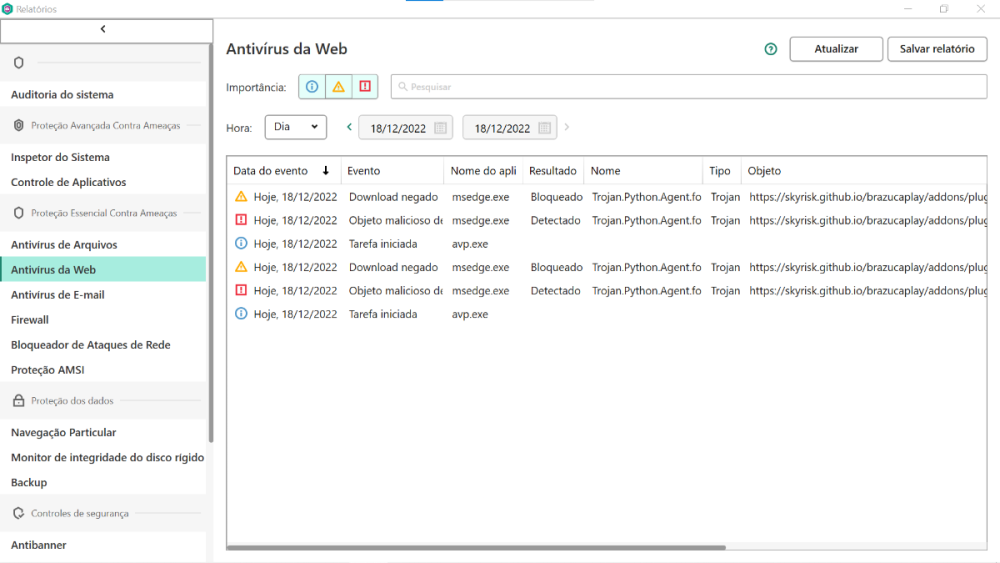Open Antivírus de E-mail report

57,295
